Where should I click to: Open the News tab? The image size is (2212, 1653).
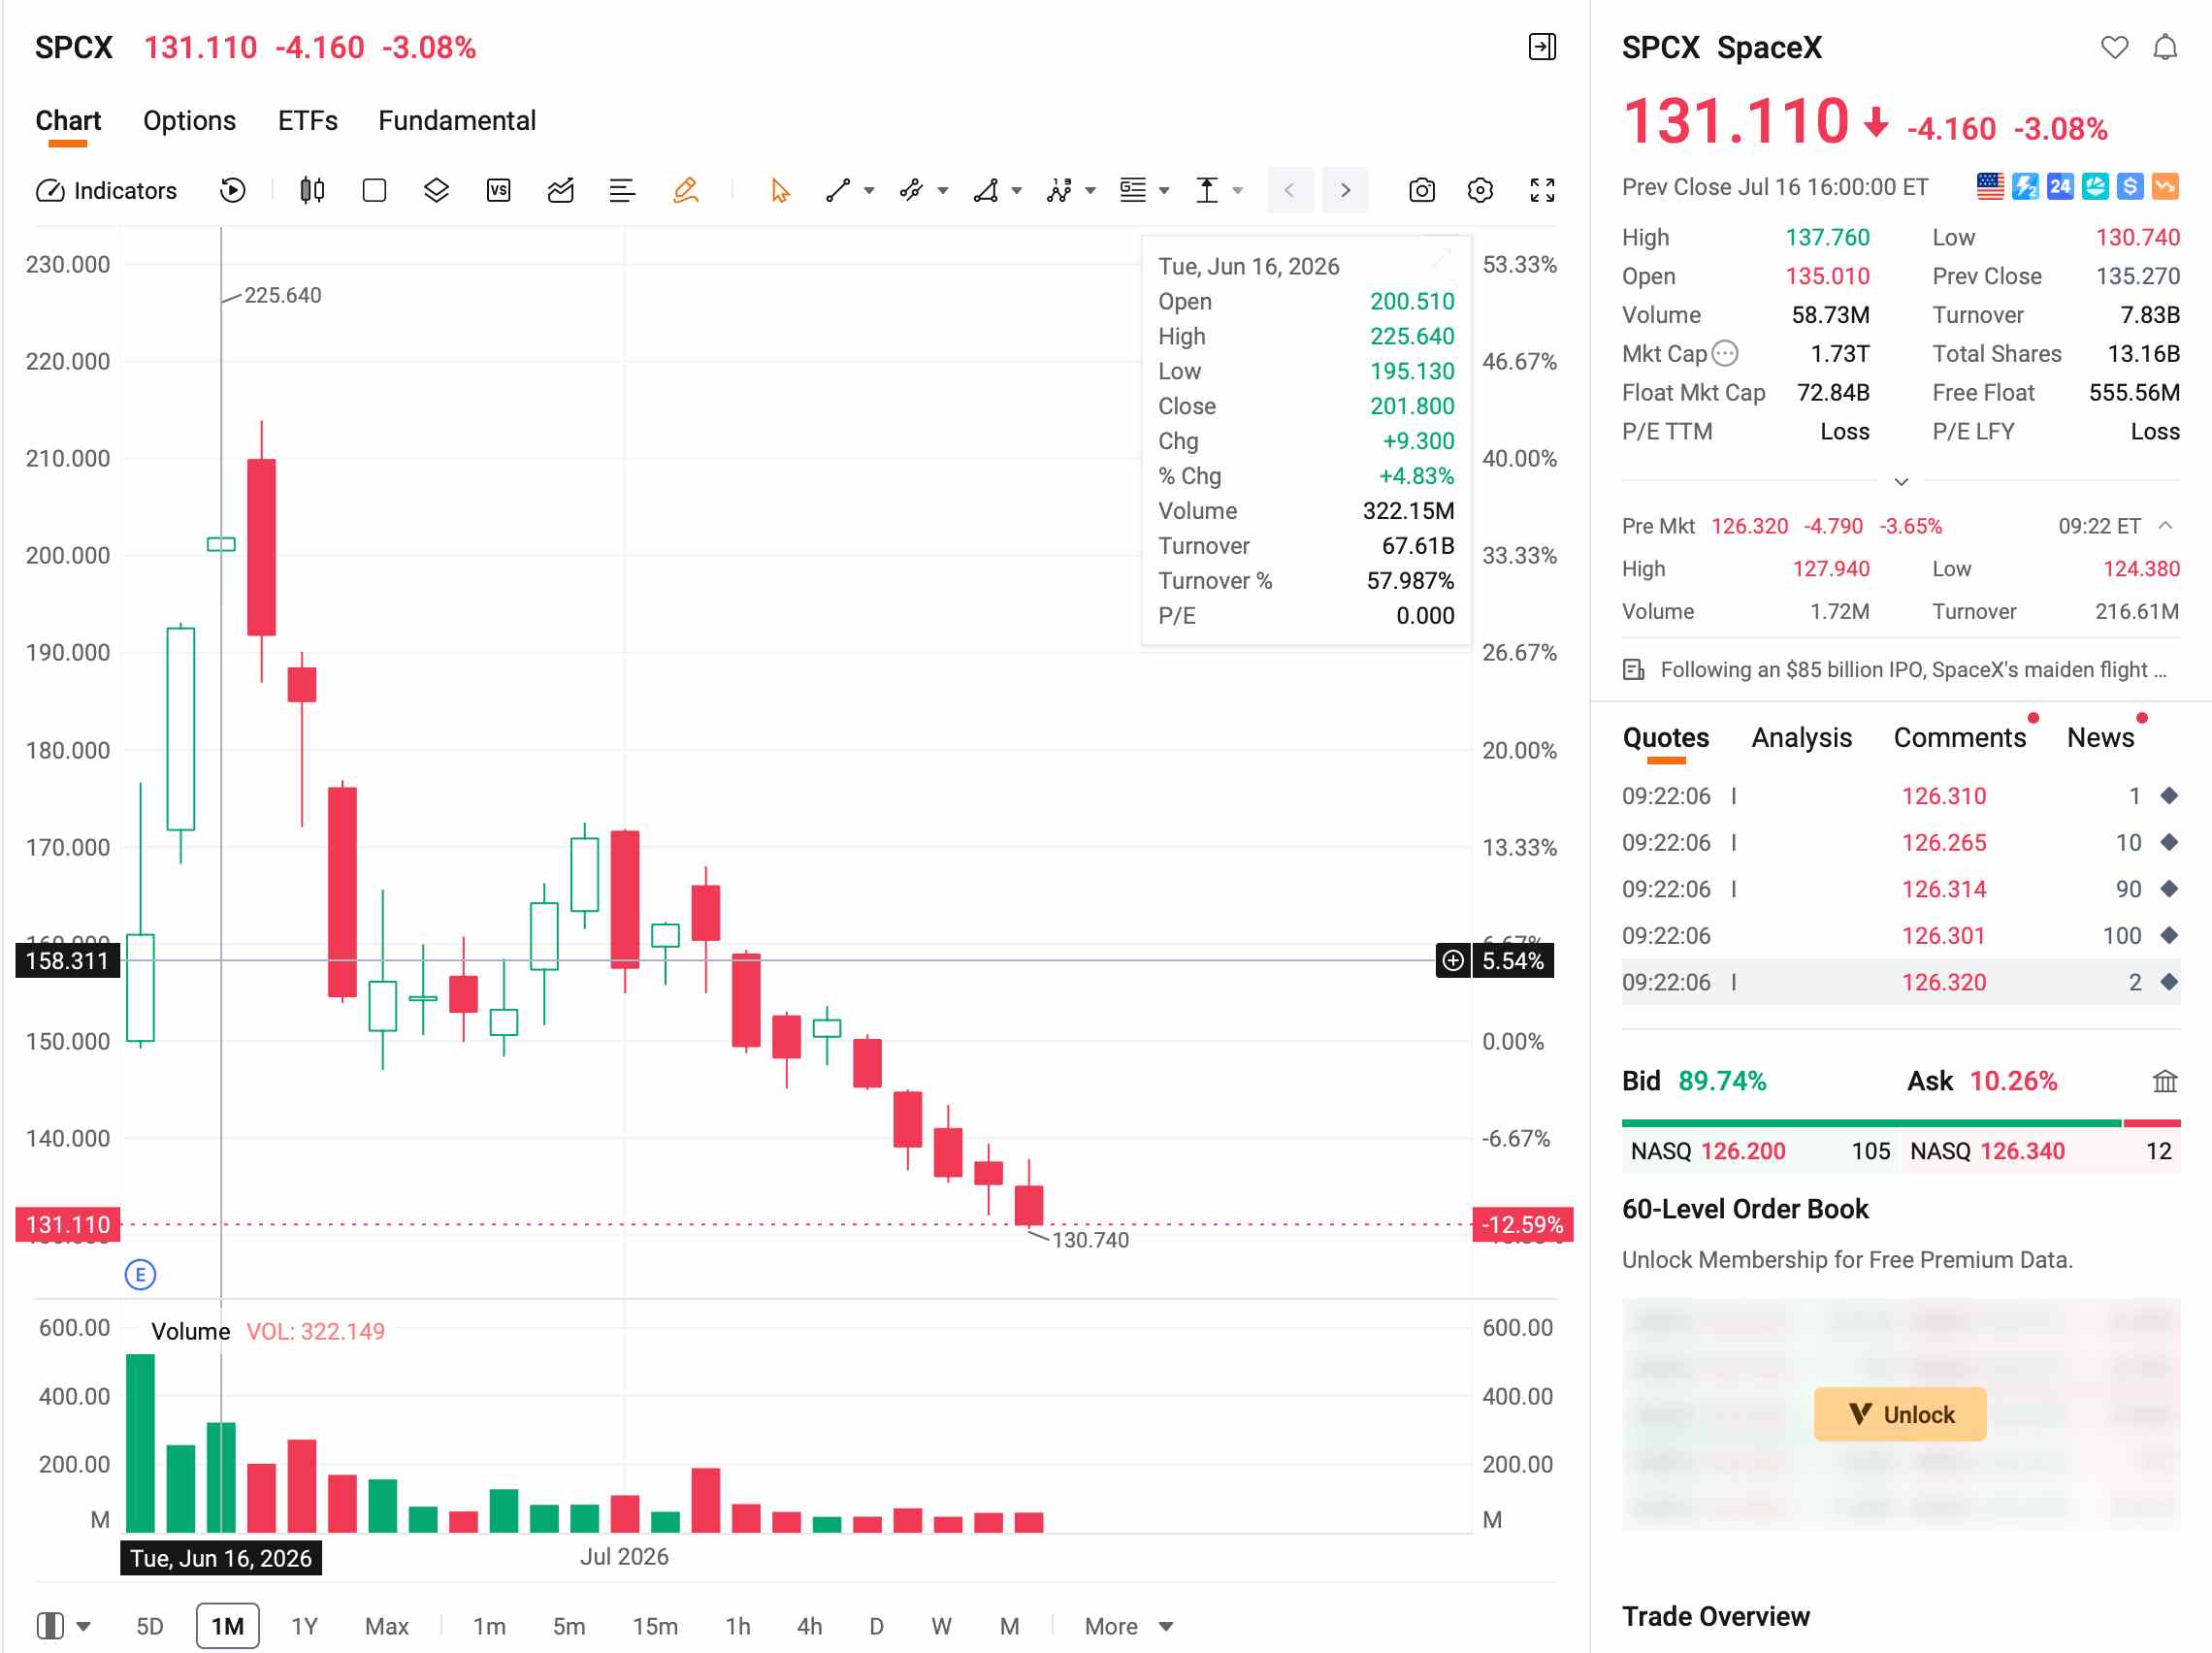[x=2100, y=738]
